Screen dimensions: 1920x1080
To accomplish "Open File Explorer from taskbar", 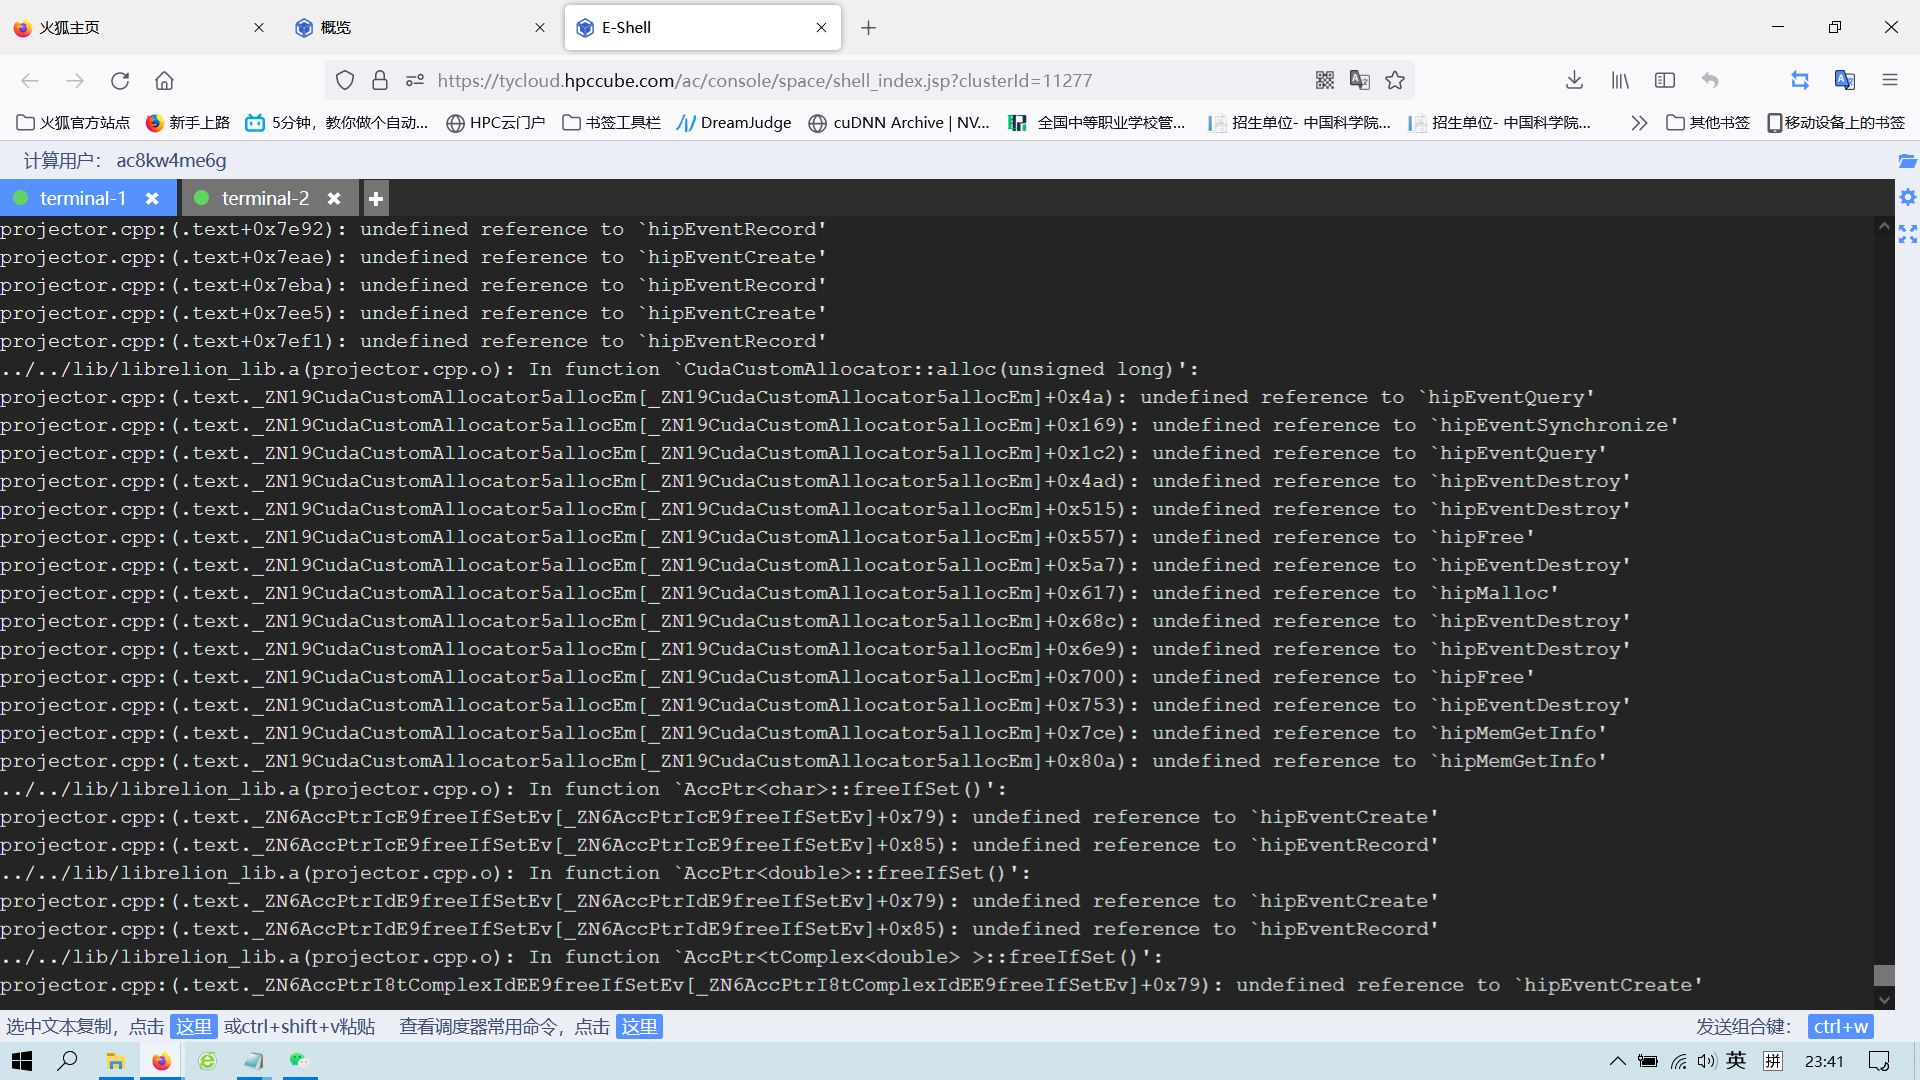I will point(116,1061).
